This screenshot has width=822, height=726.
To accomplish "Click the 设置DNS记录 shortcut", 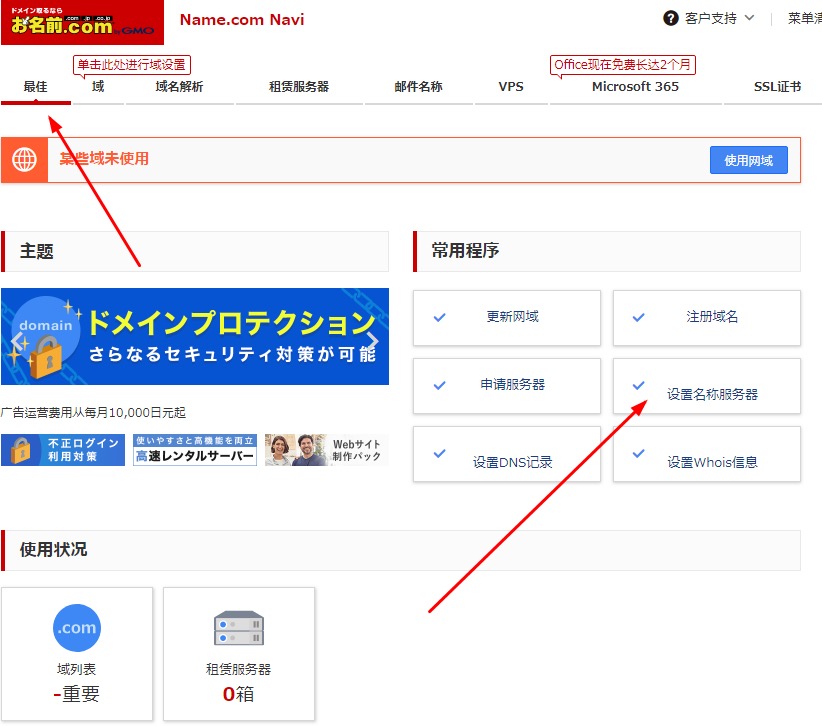I will [x=507, y=456].
